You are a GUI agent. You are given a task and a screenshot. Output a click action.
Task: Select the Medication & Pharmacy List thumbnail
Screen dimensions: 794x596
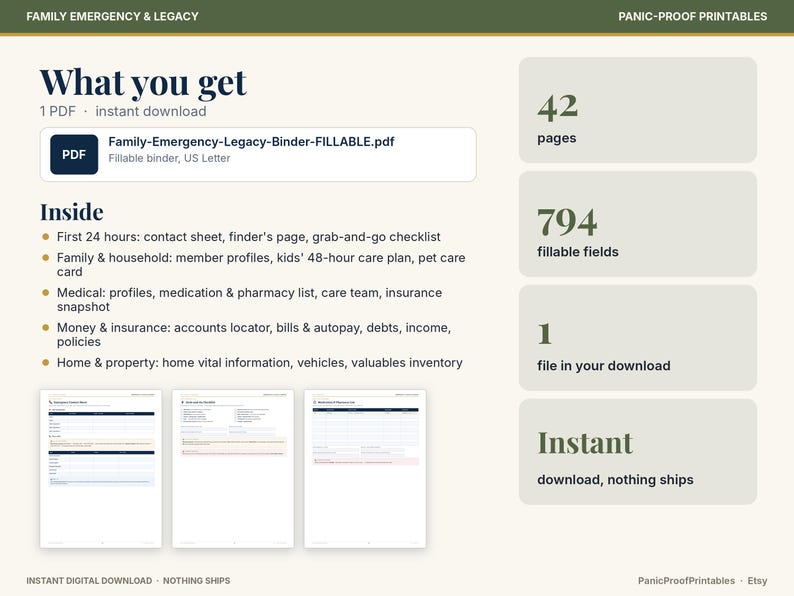(x=365, y=468)
